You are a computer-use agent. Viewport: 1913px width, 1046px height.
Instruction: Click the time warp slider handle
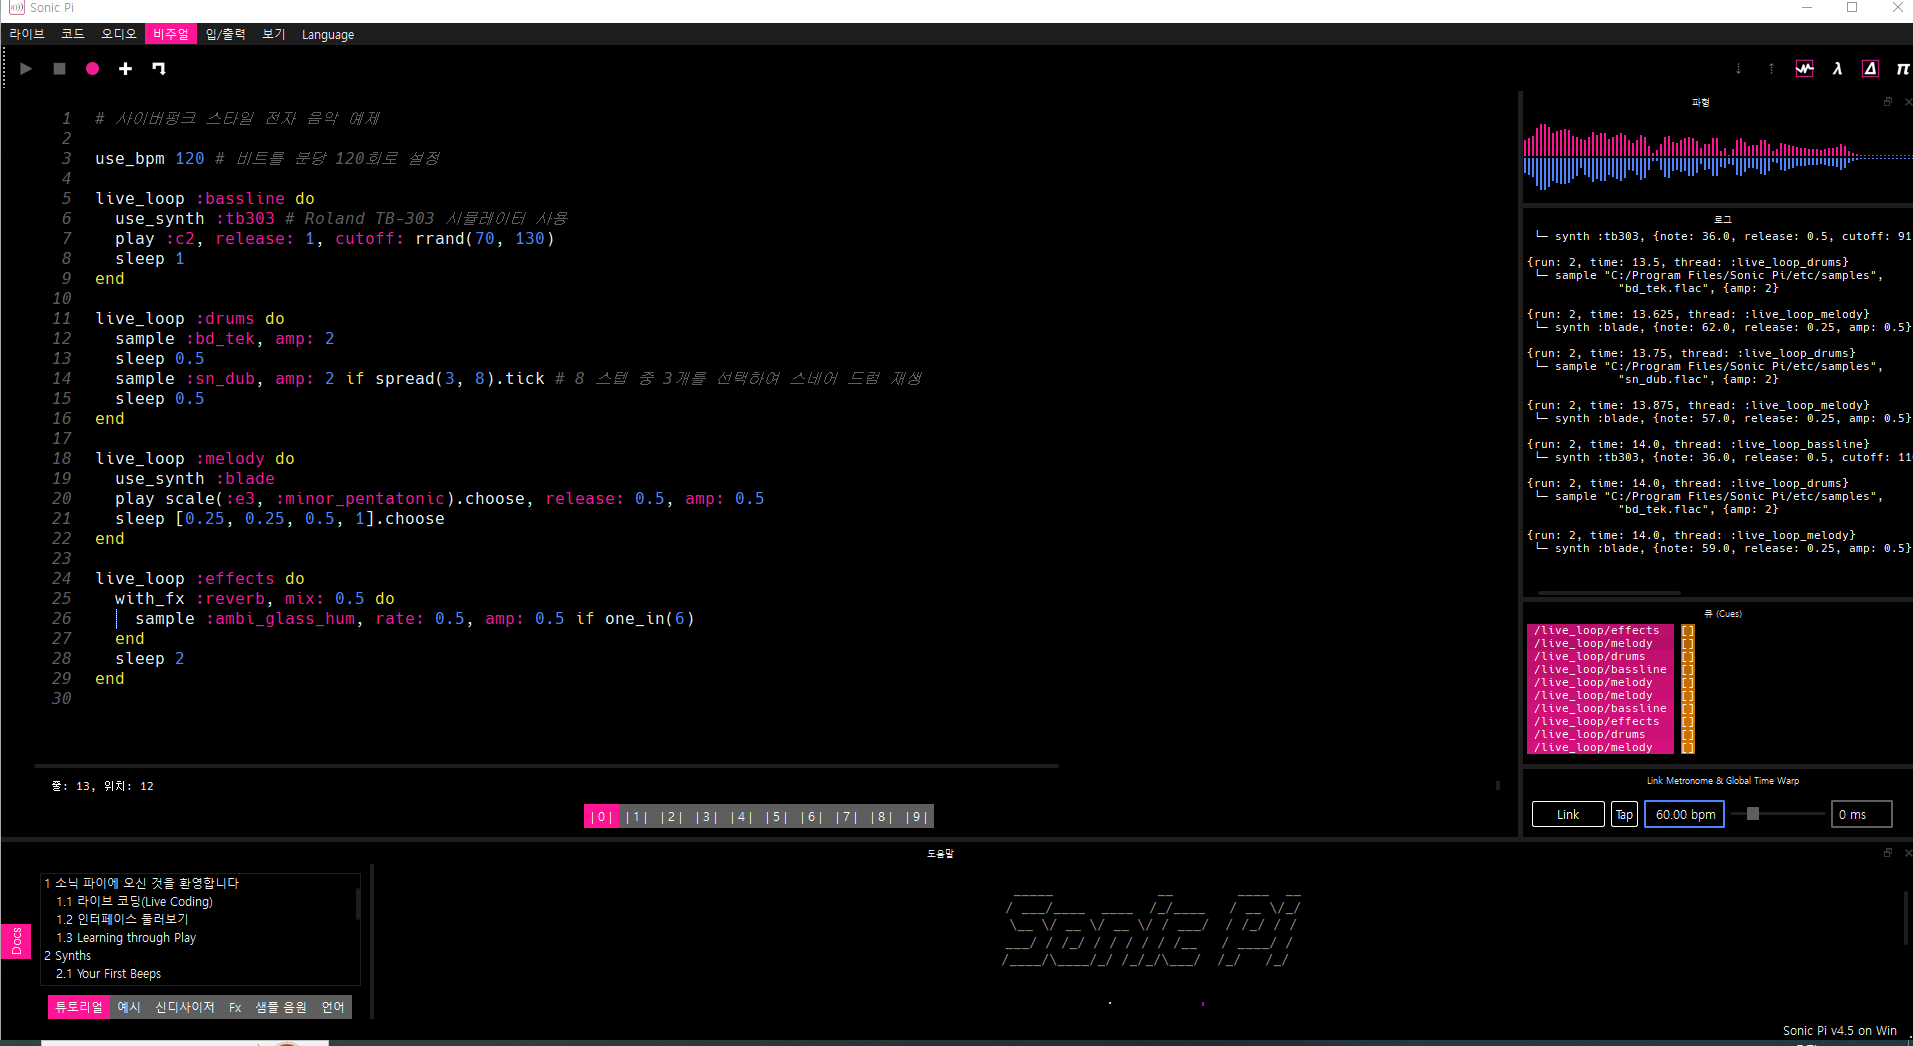tap(1753, 814)
